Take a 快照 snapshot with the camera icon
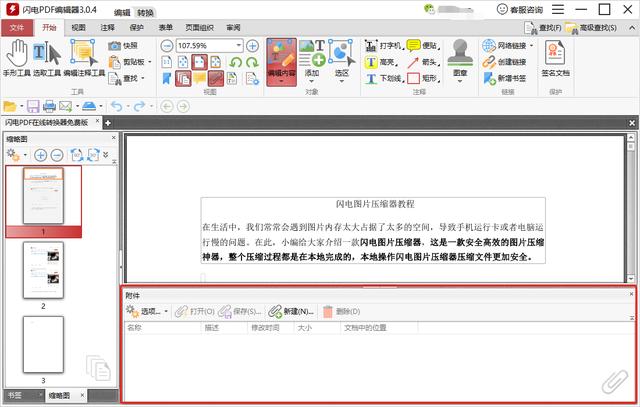Viewport: 640px width, 407px height. pyautogui.click(x=123, y=46)
